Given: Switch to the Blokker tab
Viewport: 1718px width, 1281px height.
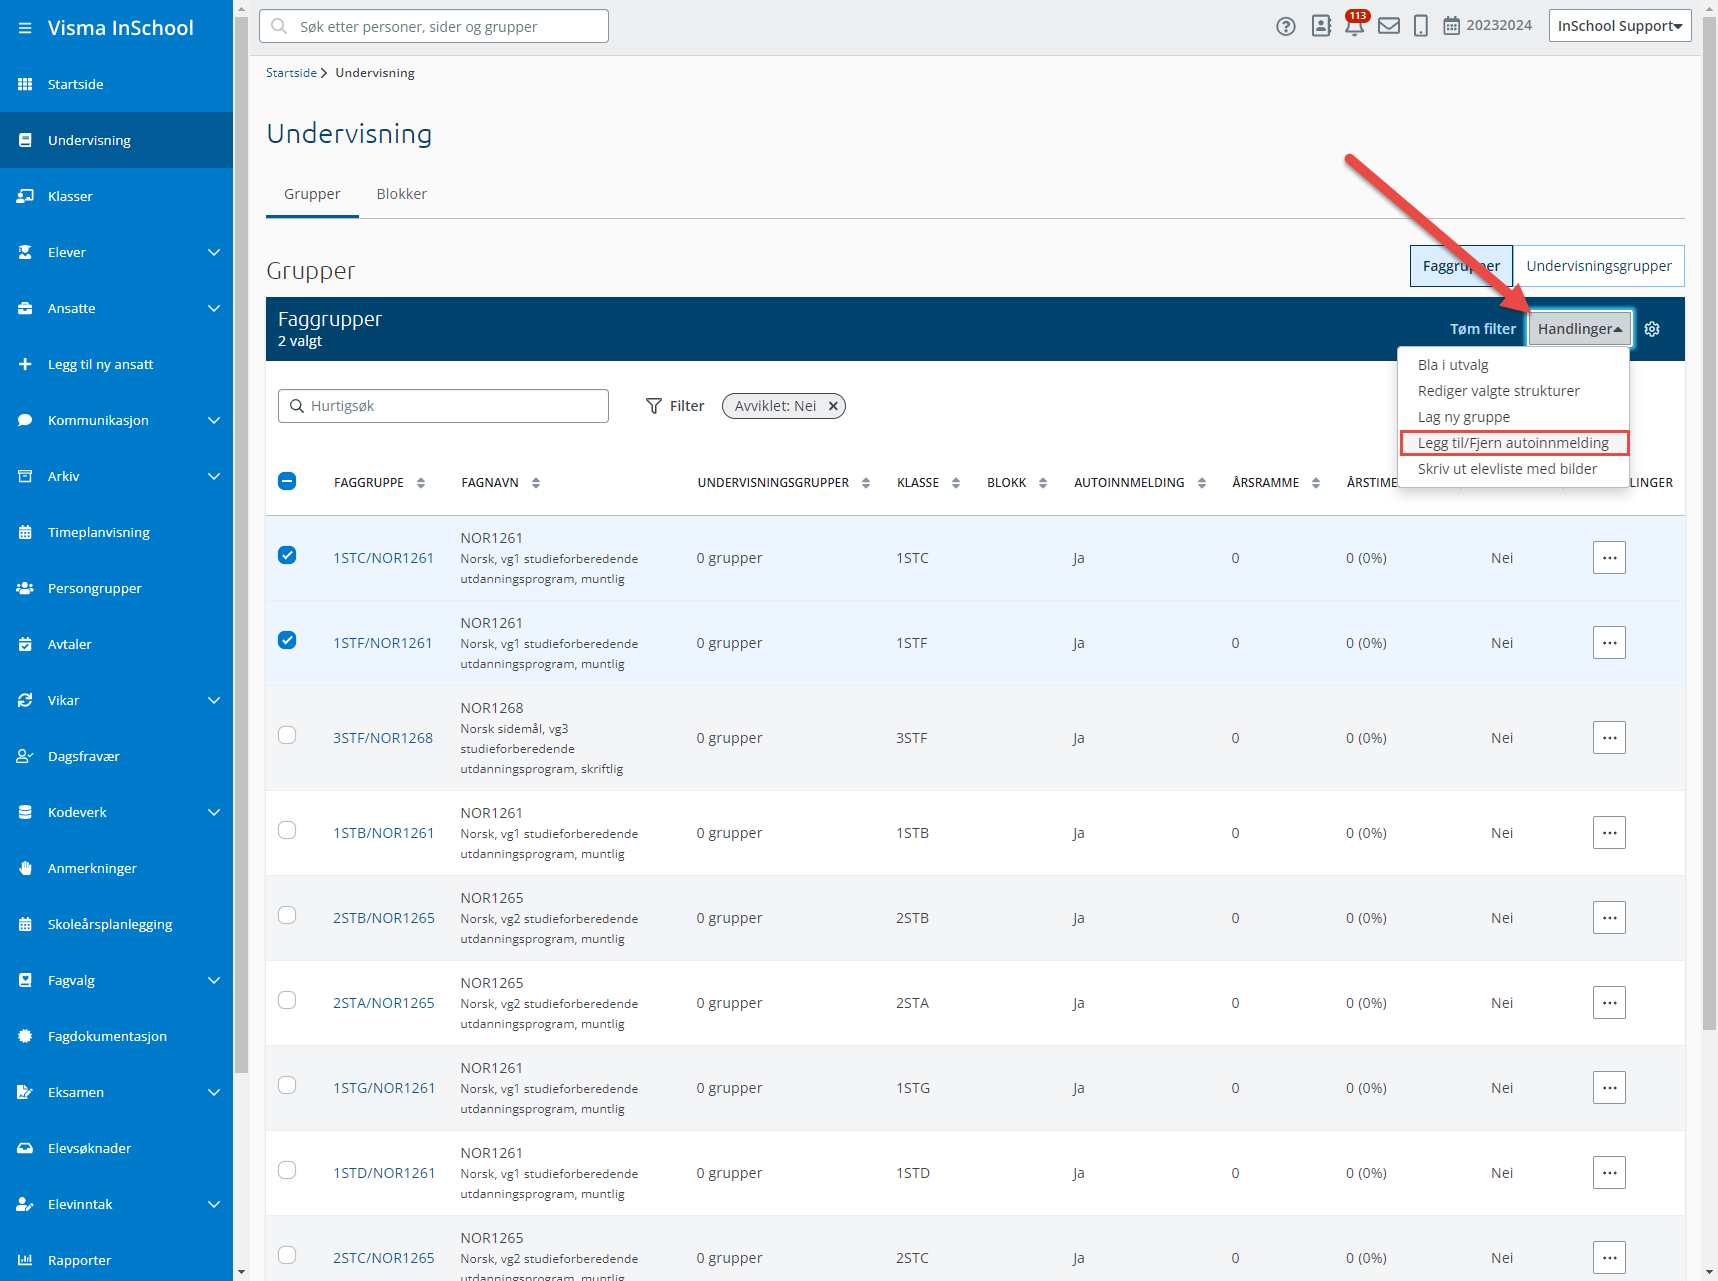Looking at the screenshot, I should tap(402, 194).
